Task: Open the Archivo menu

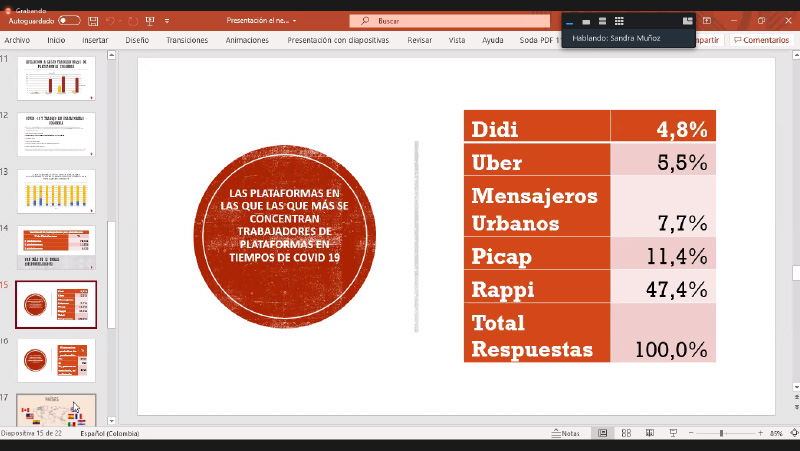Action: tap(17, 40)
